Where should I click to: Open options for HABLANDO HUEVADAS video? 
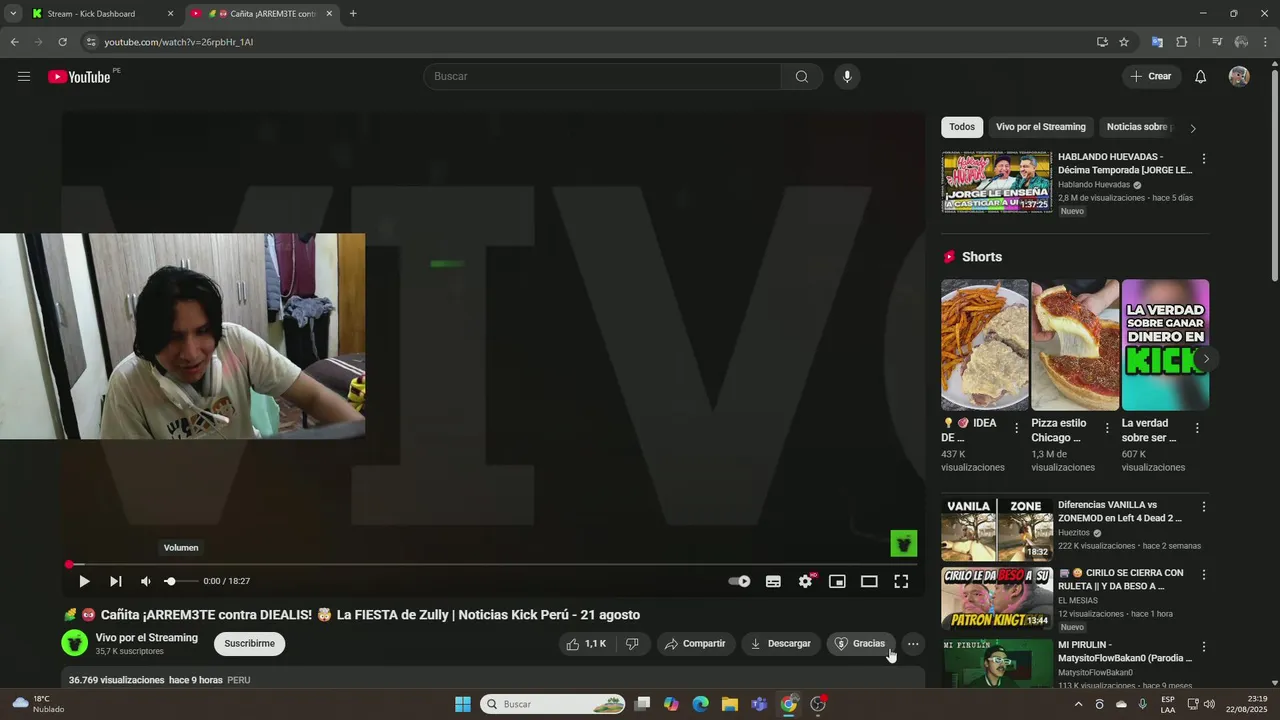1204,159
